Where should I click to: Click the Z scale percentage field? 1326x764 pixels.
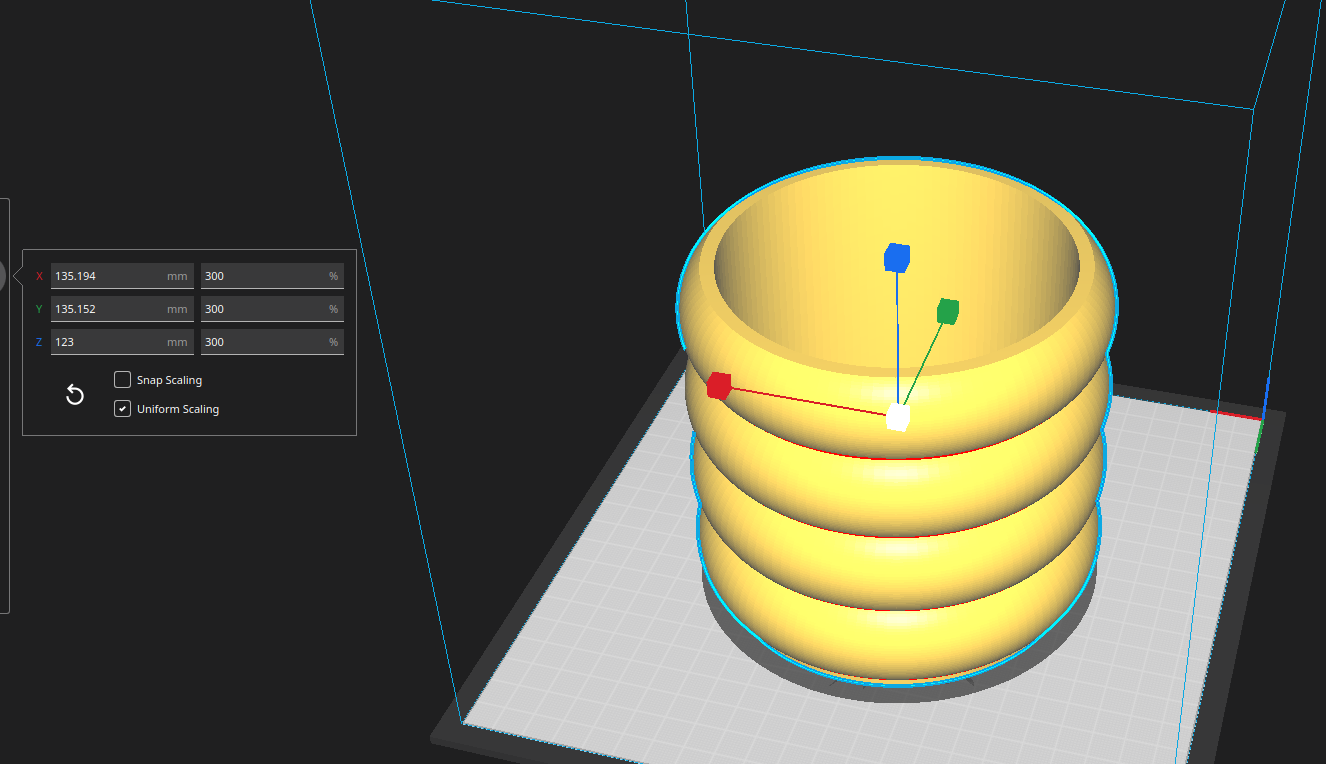click(272, 342)
